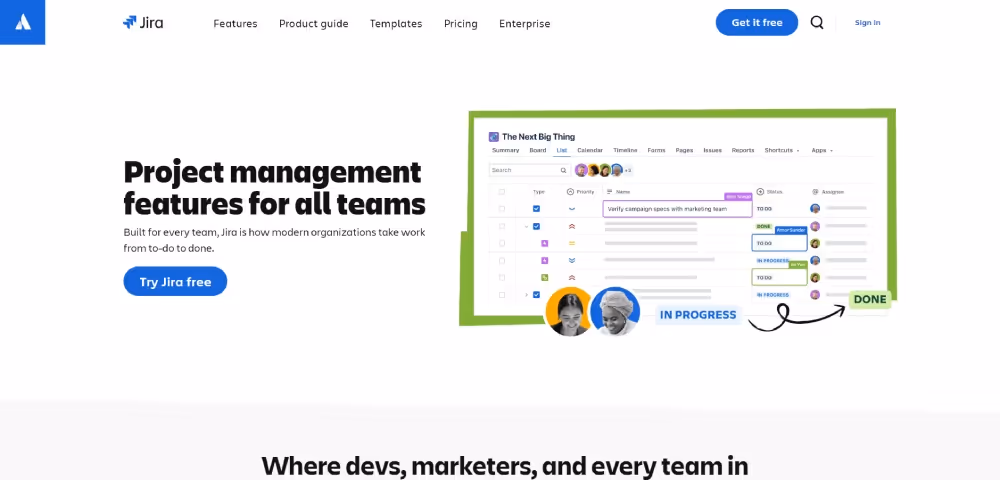This screenshot has height=480, width=1000.
Task: Click portrait of woman wearing head wrap
Action: coord(615,311)
